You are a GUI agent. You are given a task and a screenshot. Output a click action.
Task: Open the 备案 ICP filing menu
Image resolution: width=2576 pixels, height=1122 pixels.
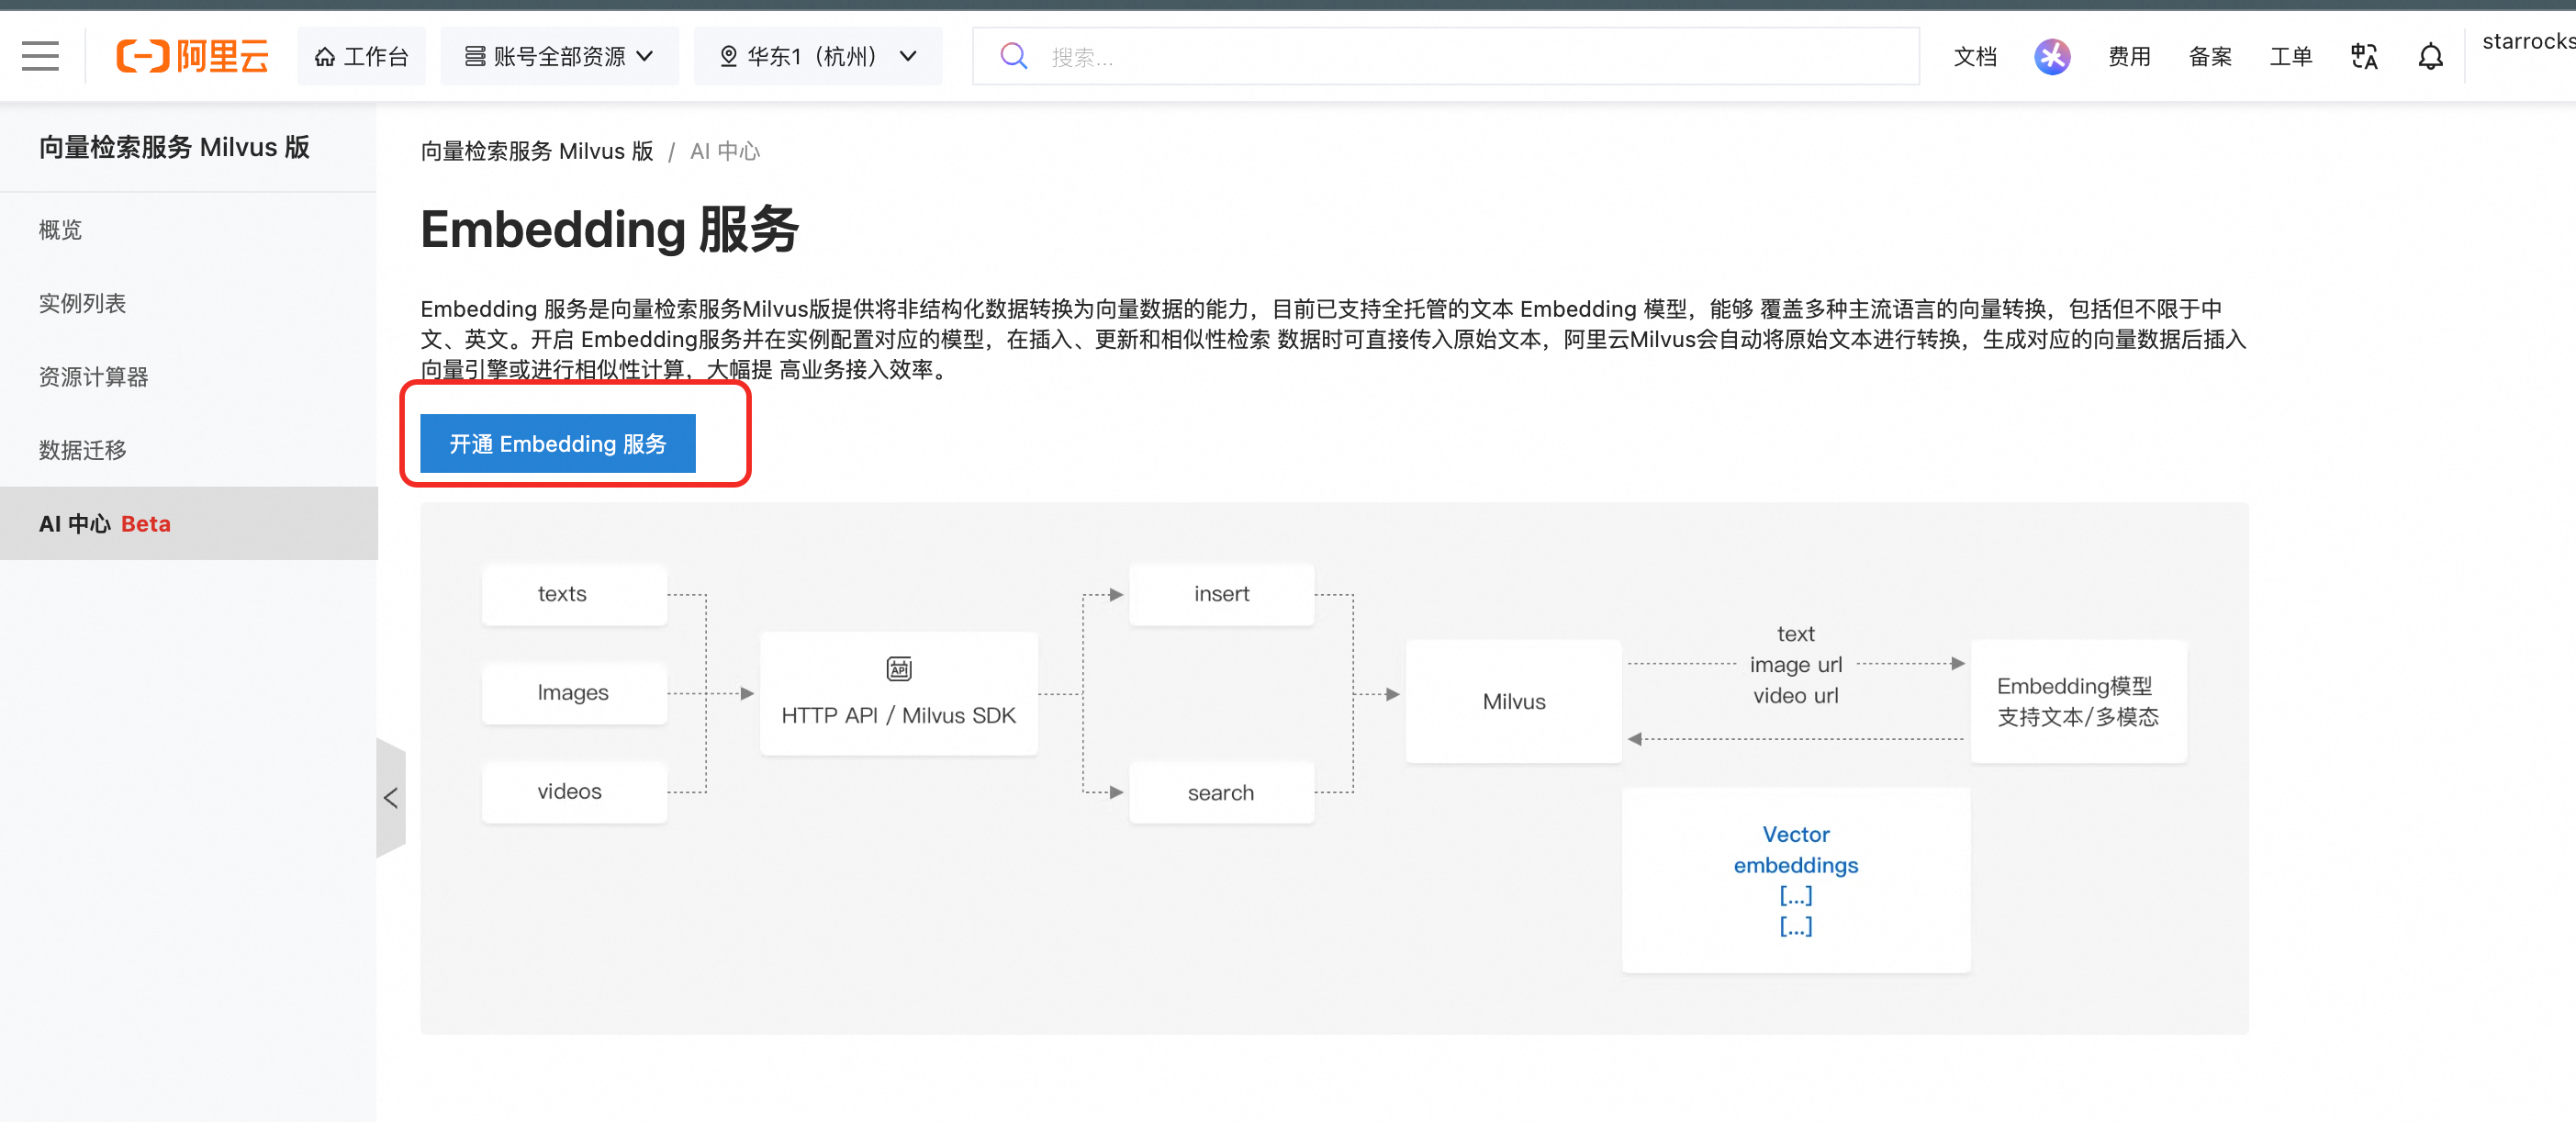point(2210,57)
